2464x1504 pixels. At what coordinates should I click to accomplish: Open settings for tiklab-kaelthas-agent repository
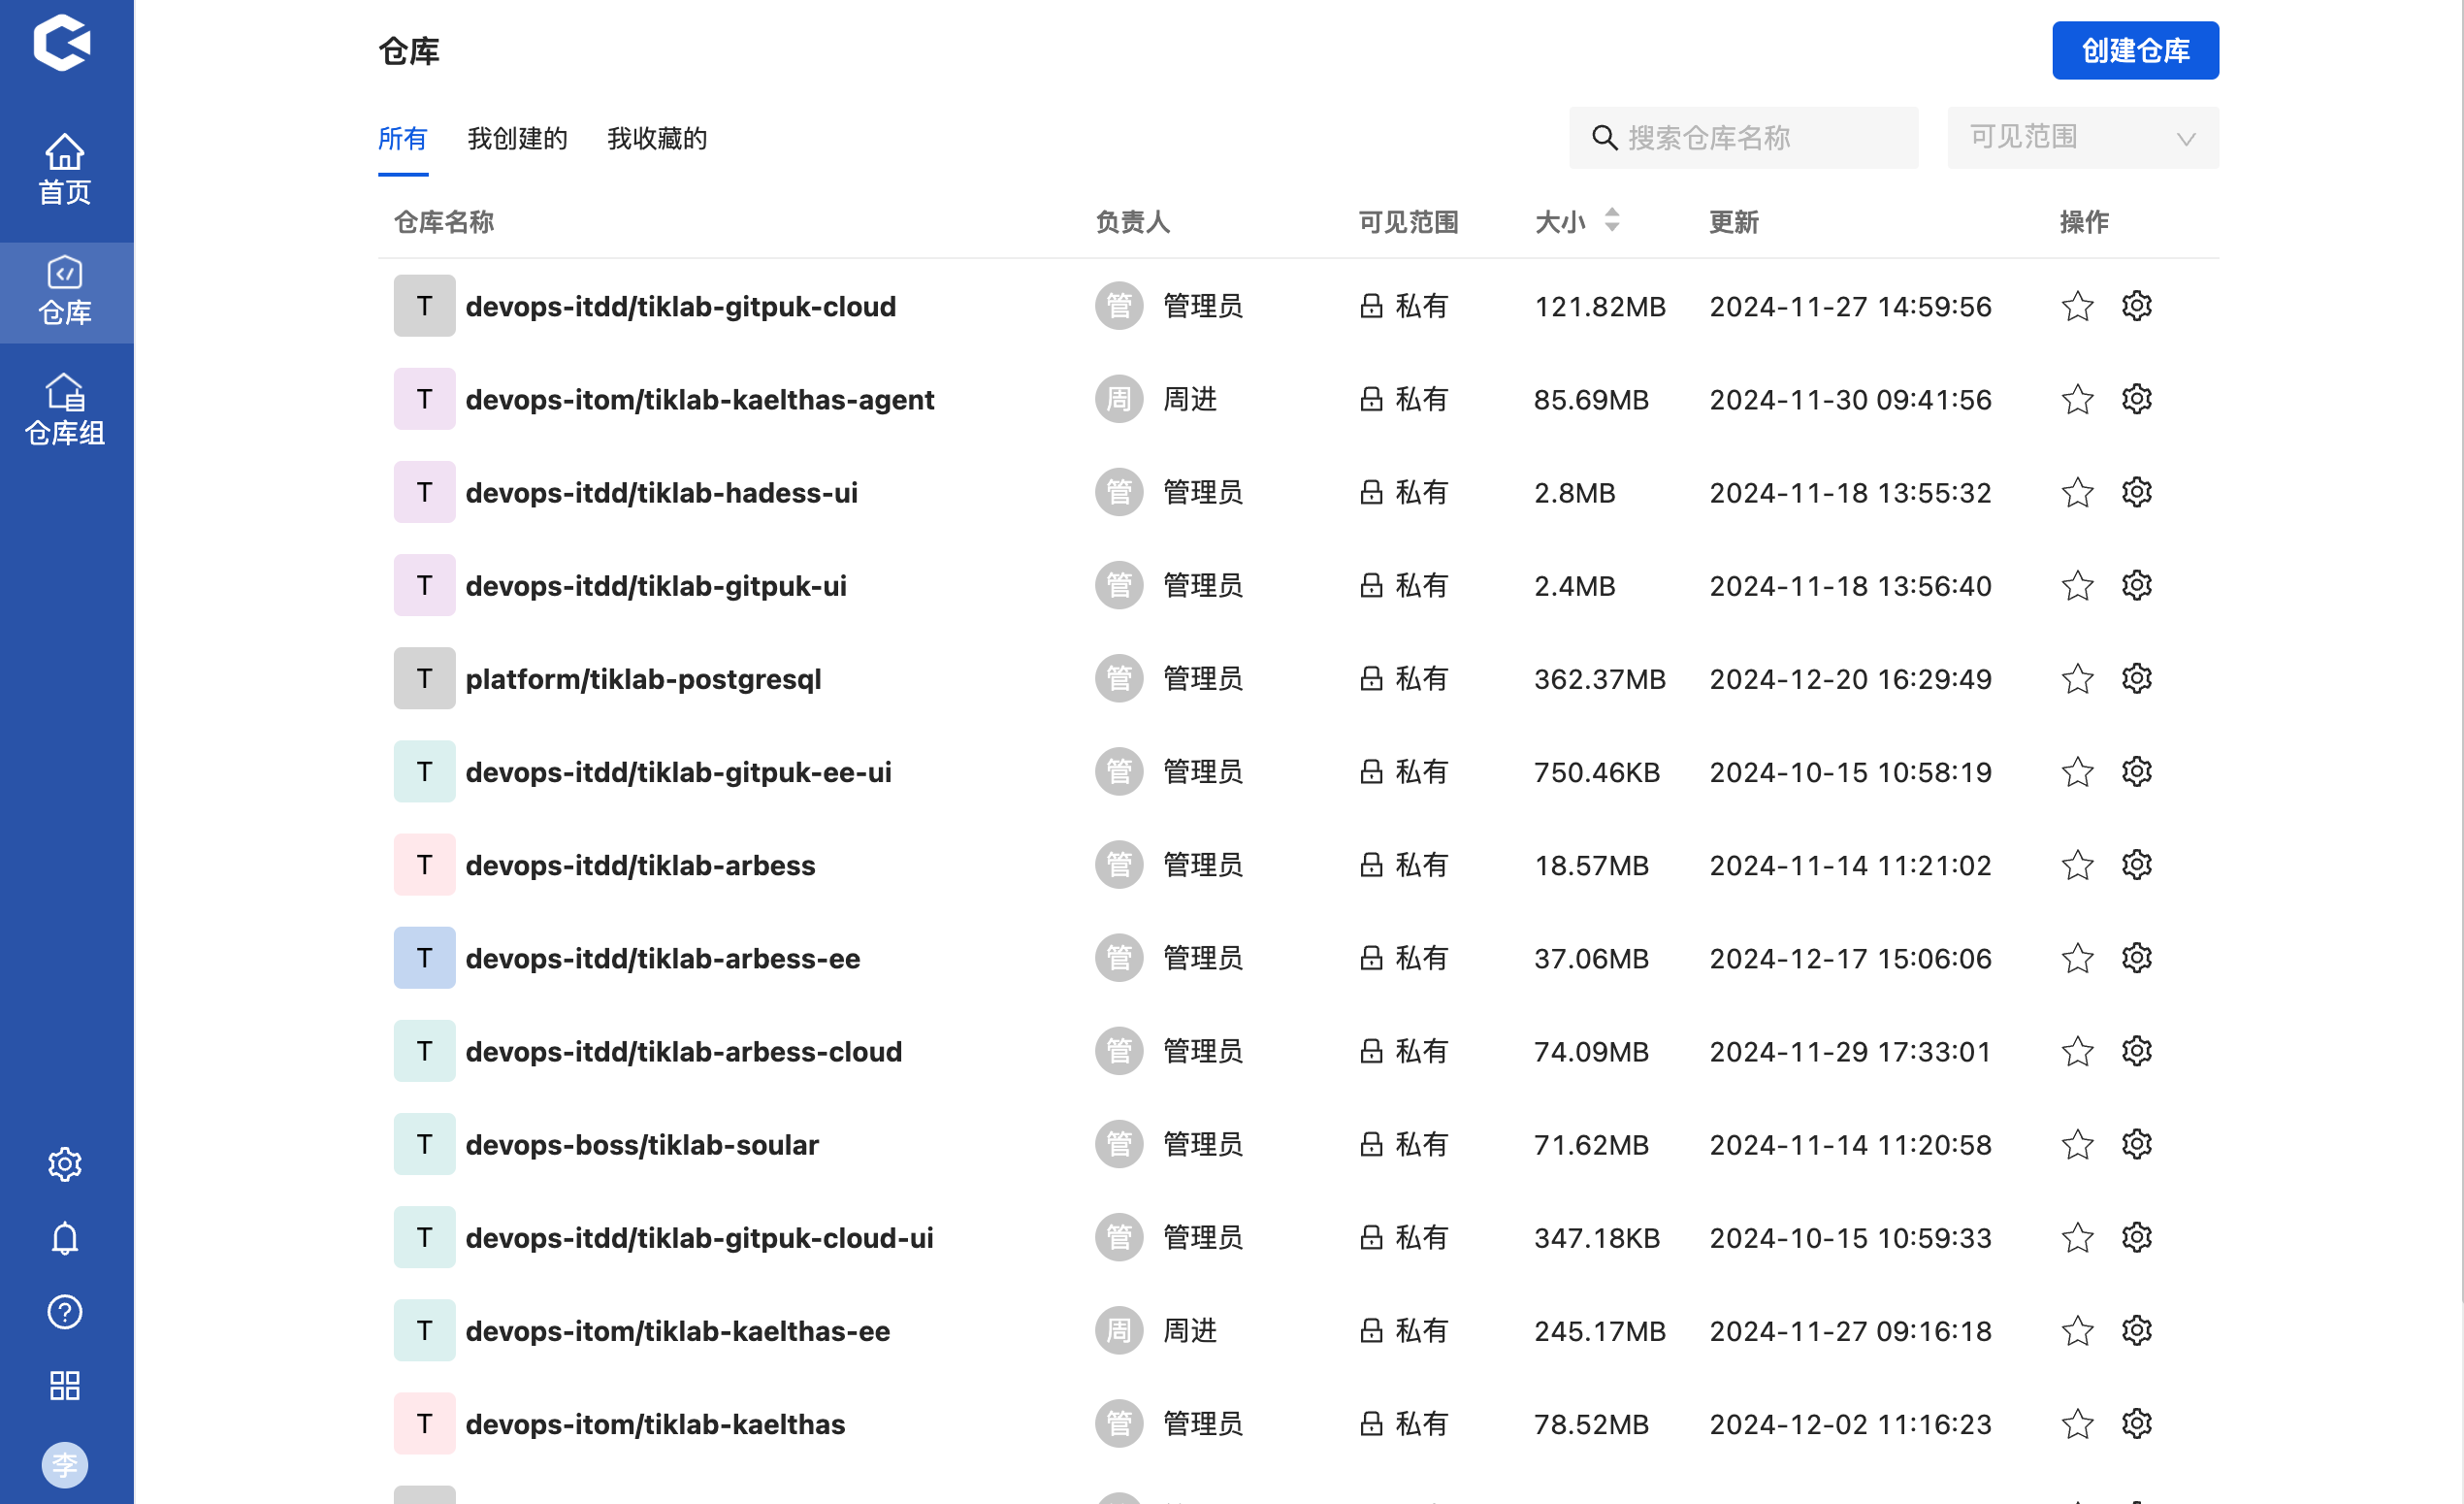coord(2137,399)
